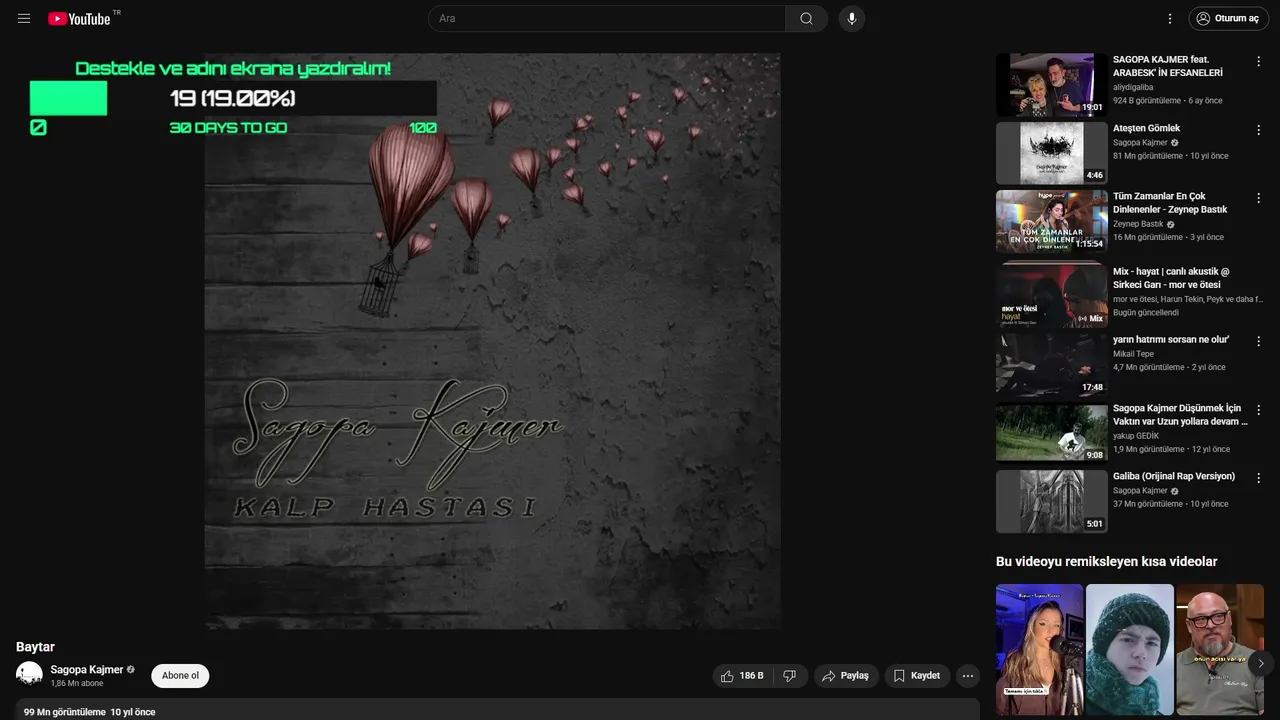
Task: Dislike the Baytar video
Action: [790, 676]
